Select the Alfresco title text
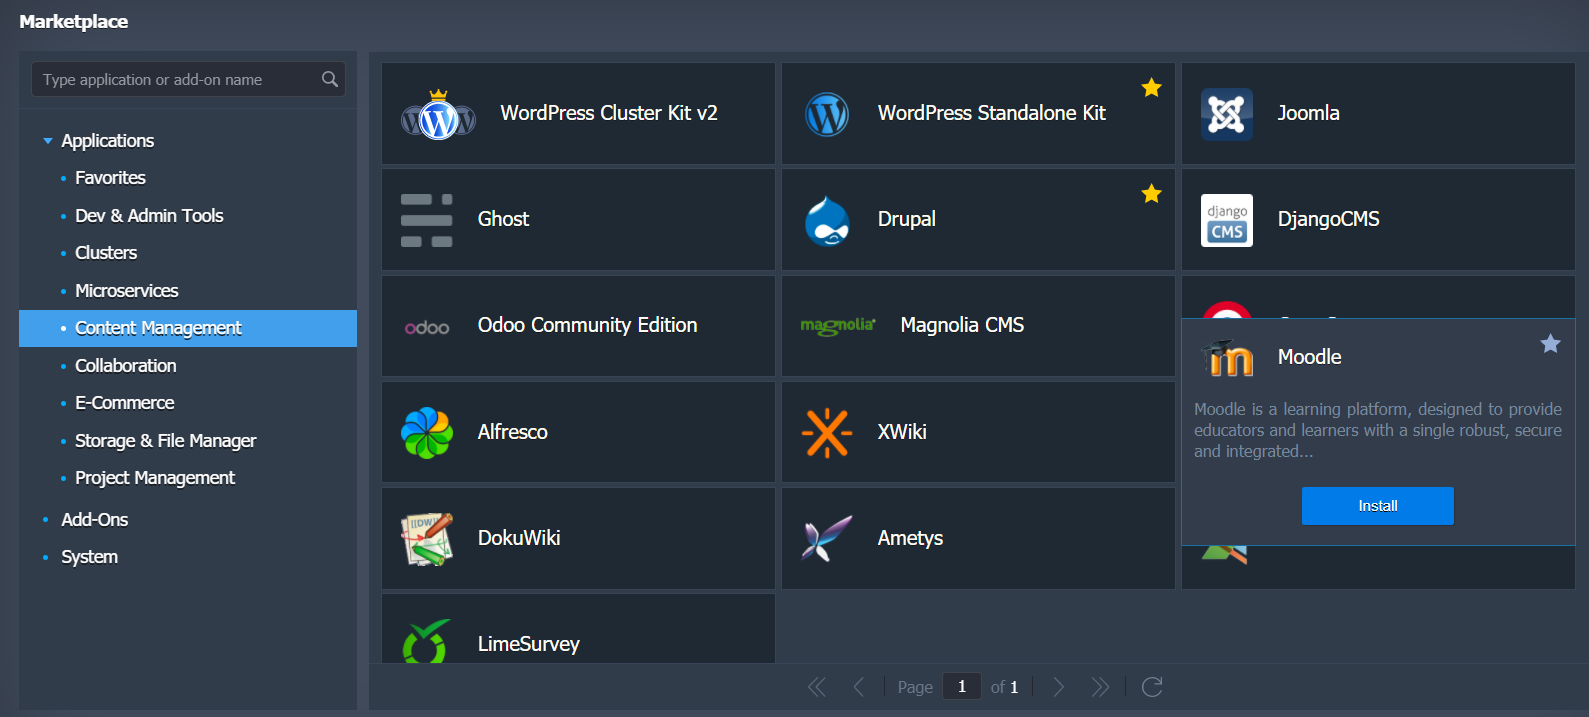The image size is (1589, 717). point(512,432)
